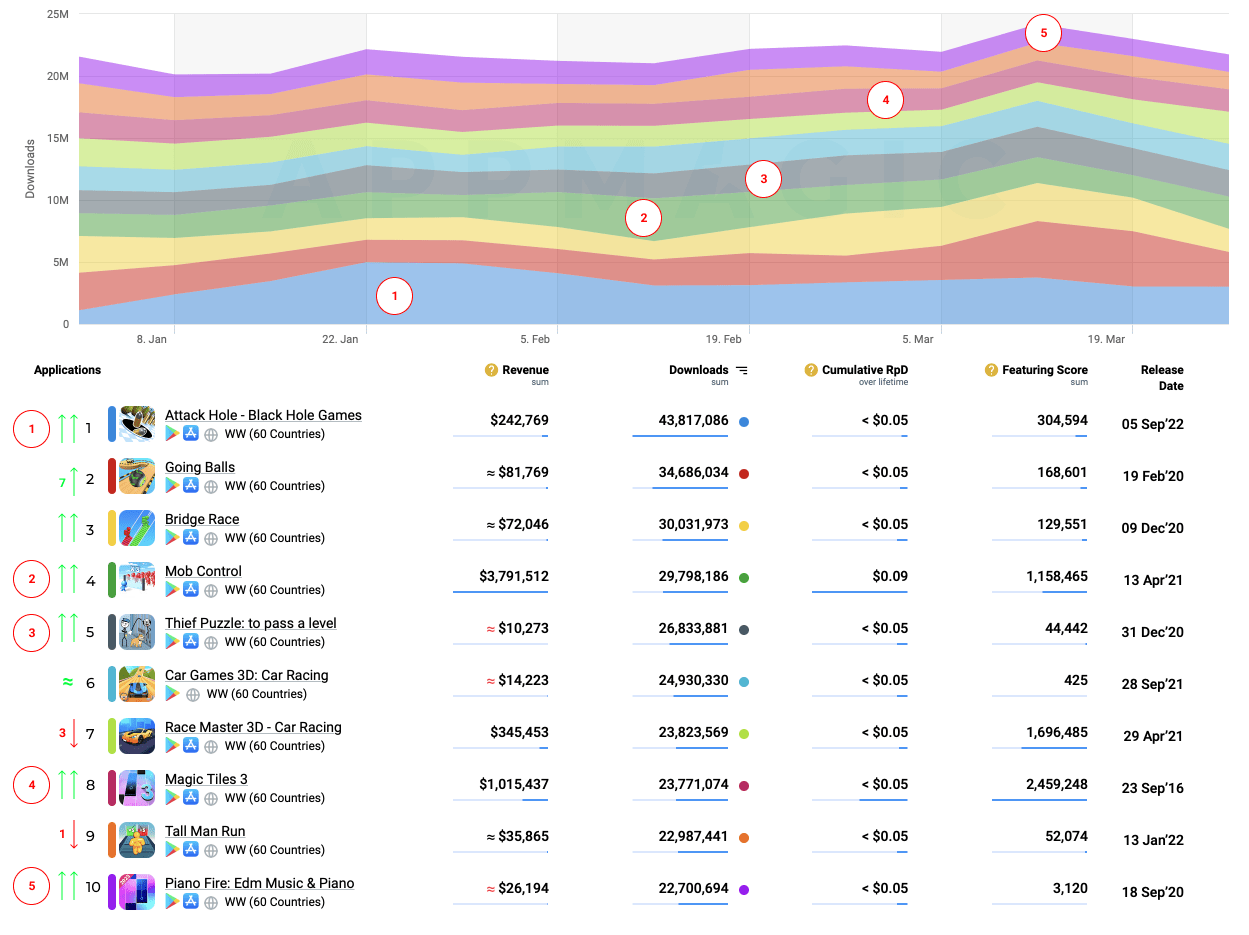Sort table by Revenue column header
This screenshot has width=1249, height=935.
pos(525,370)
